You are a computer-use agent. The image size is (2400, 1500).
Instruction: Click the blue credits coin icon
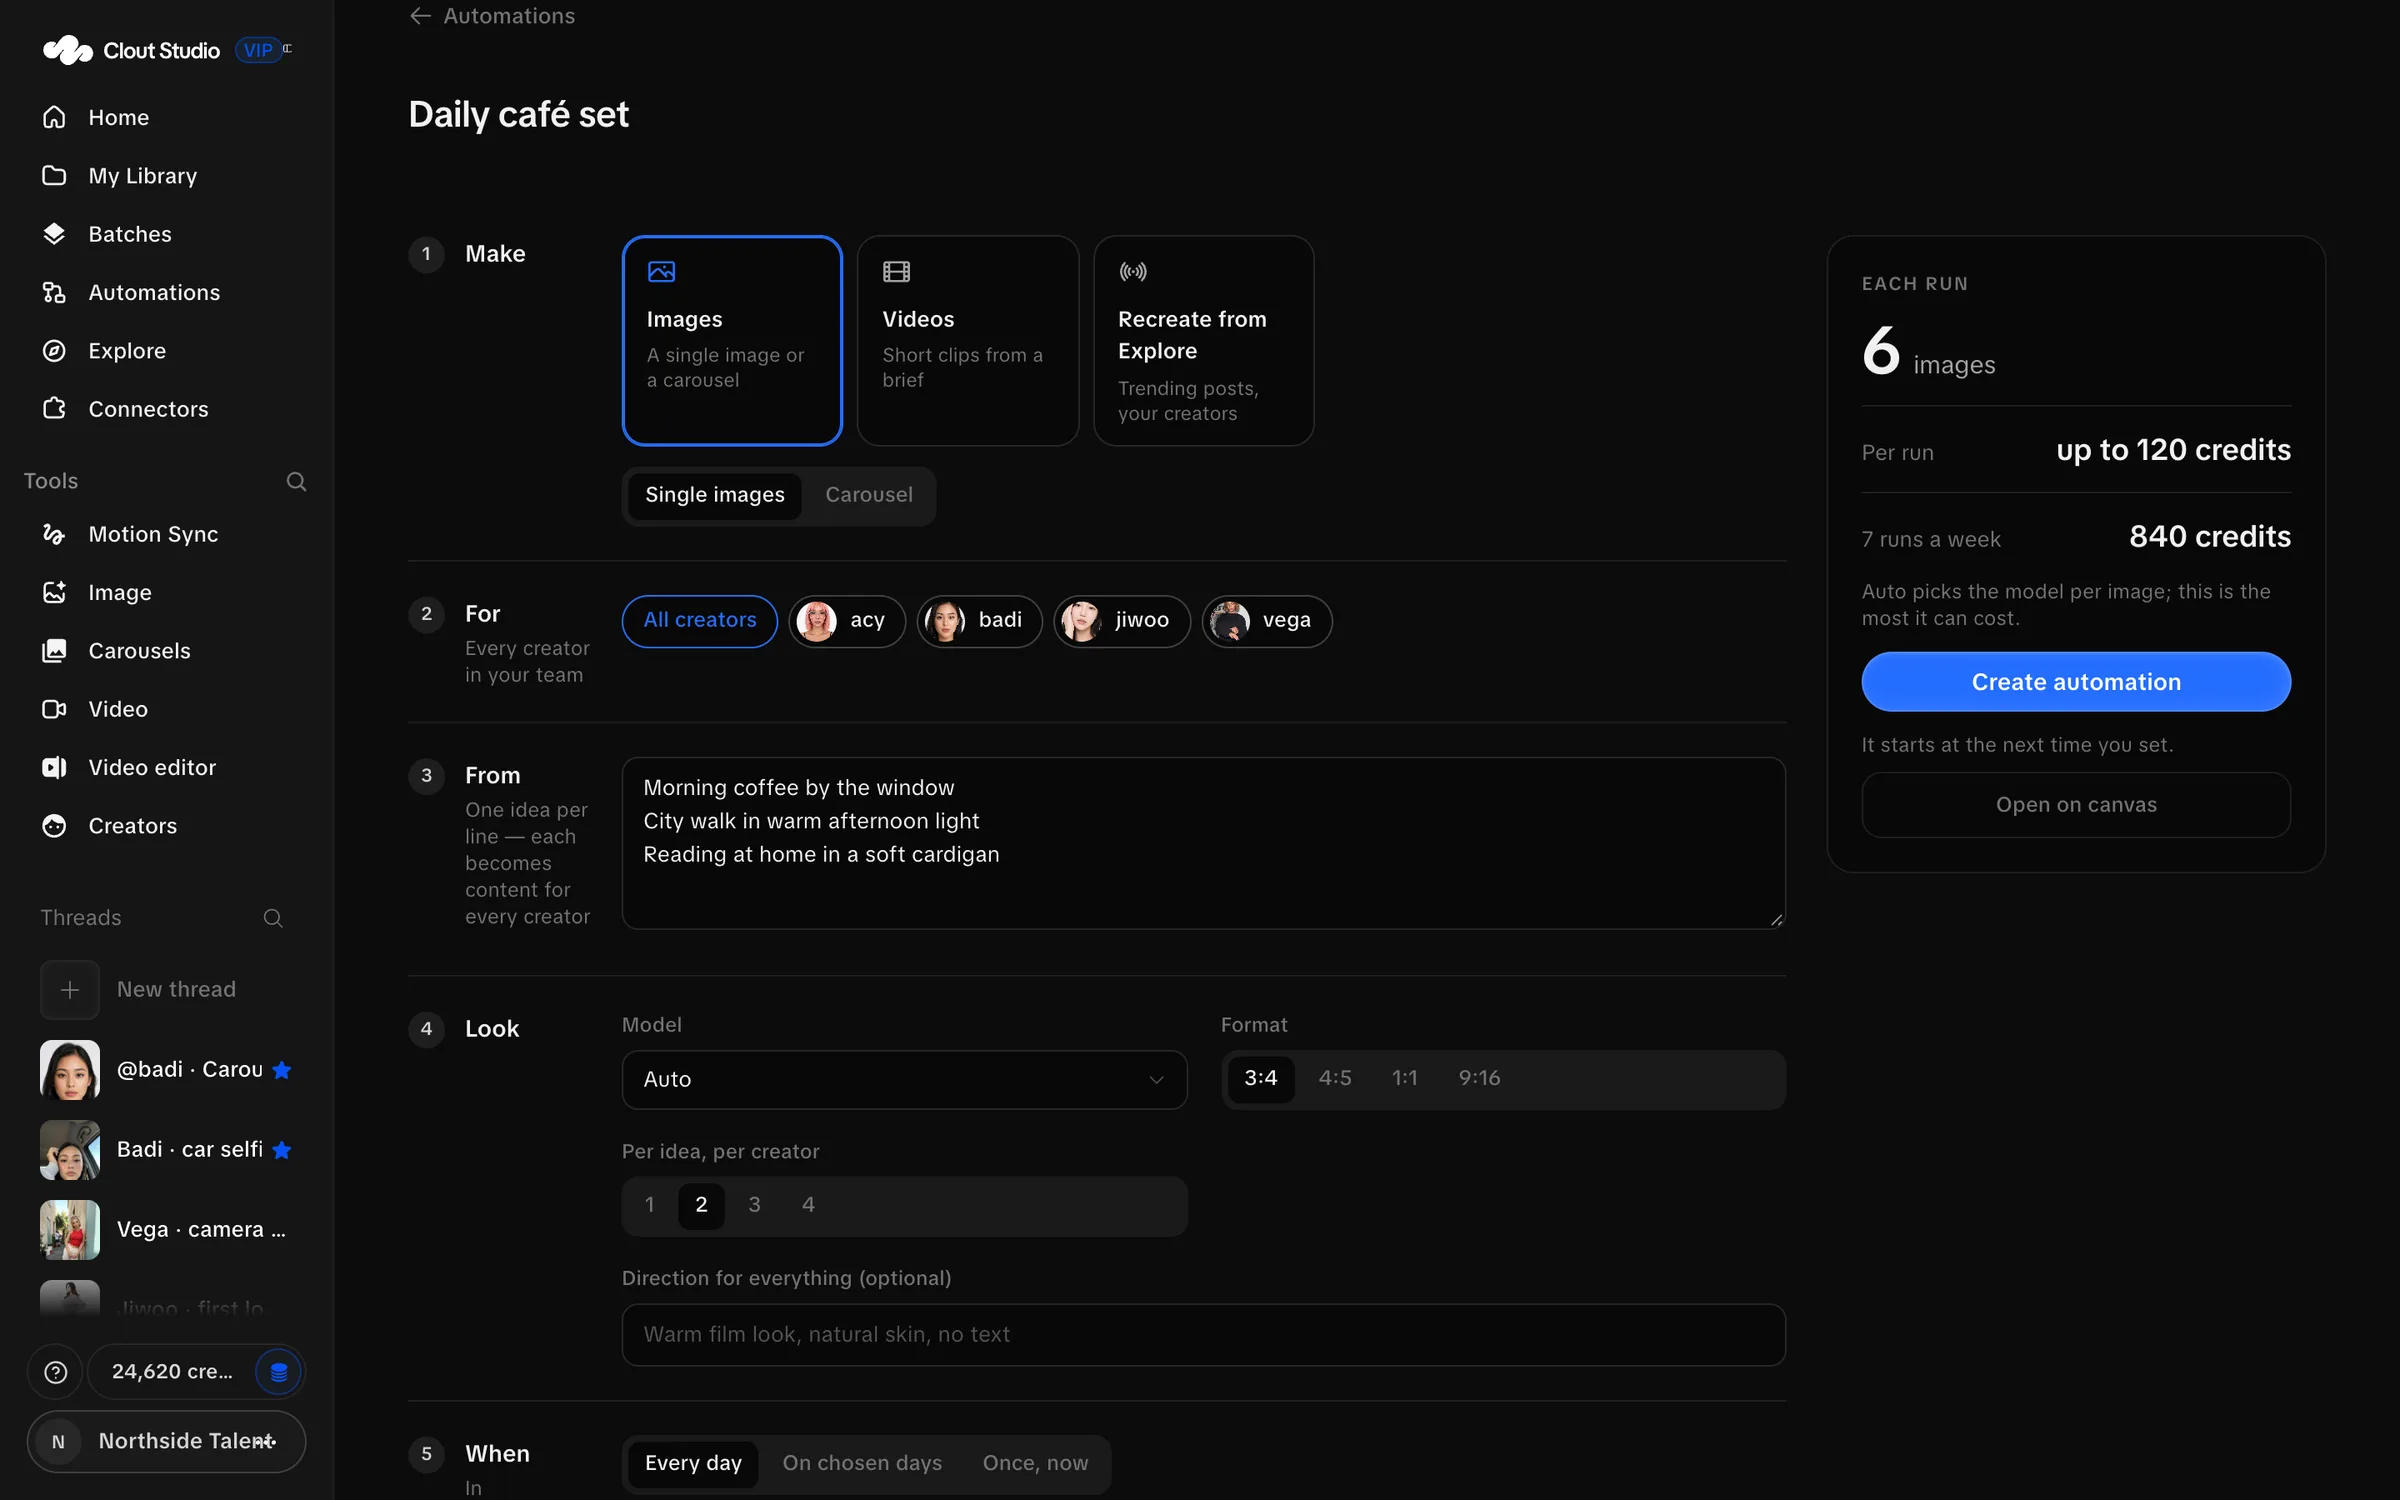pos(278,1372)
